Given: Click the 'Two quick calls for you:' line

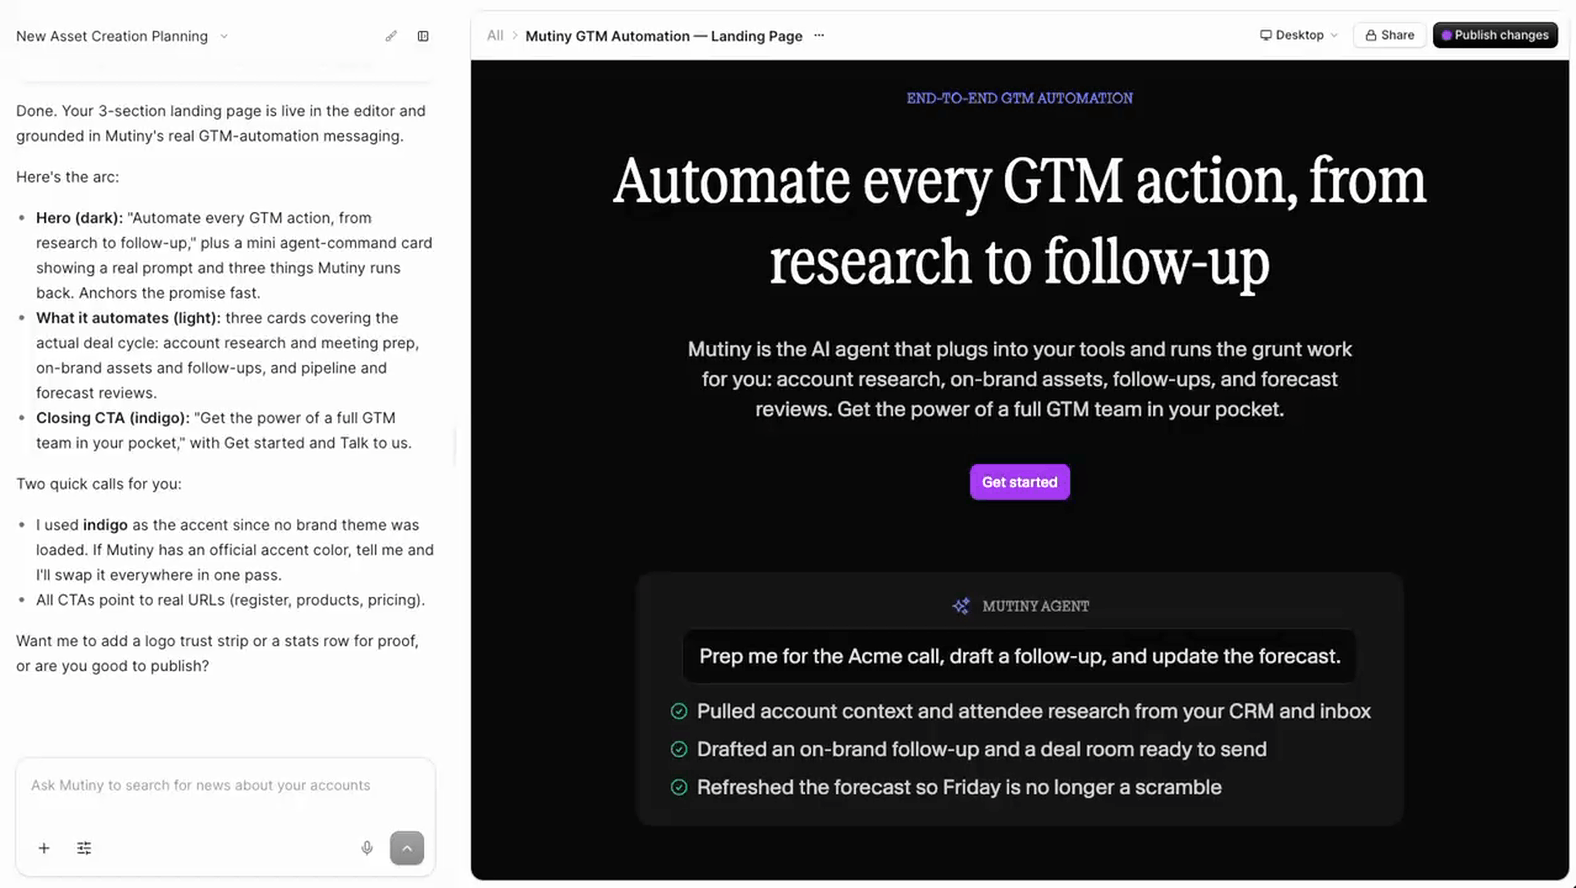Looking at the screenshot, I should click(x=99, y=484).
